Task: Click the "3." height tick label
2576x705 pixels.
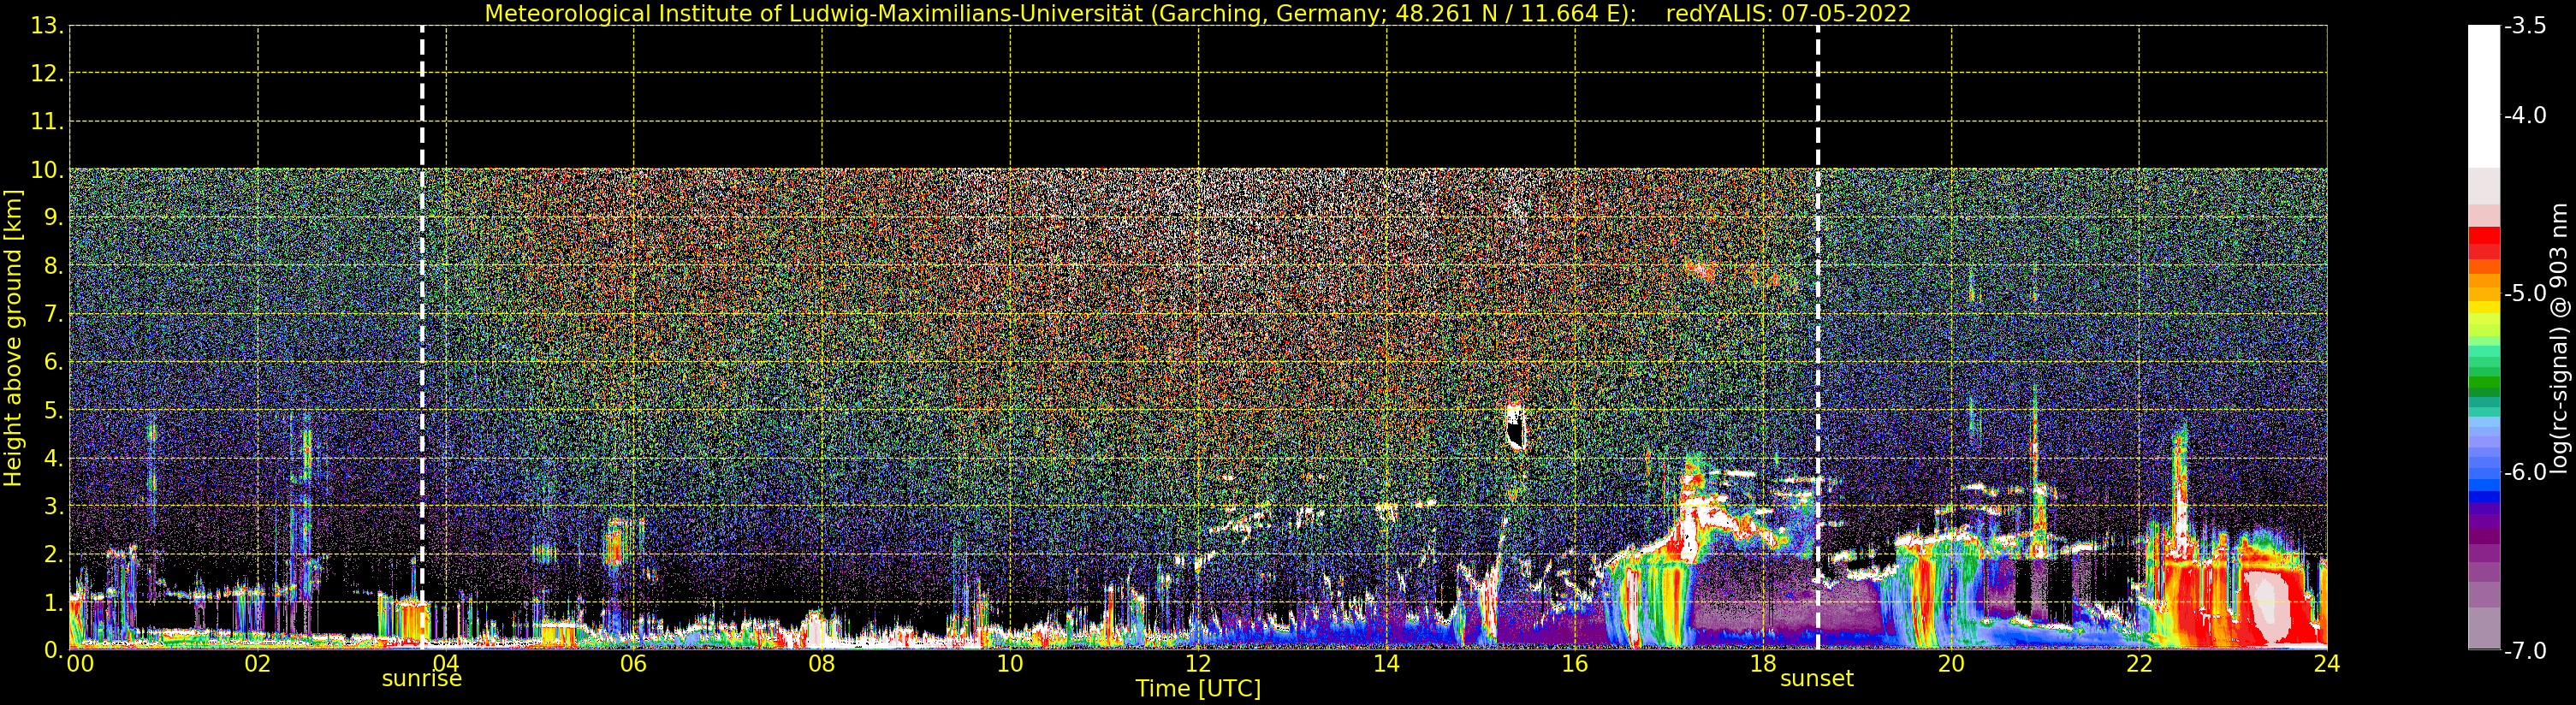Action: 53,507
